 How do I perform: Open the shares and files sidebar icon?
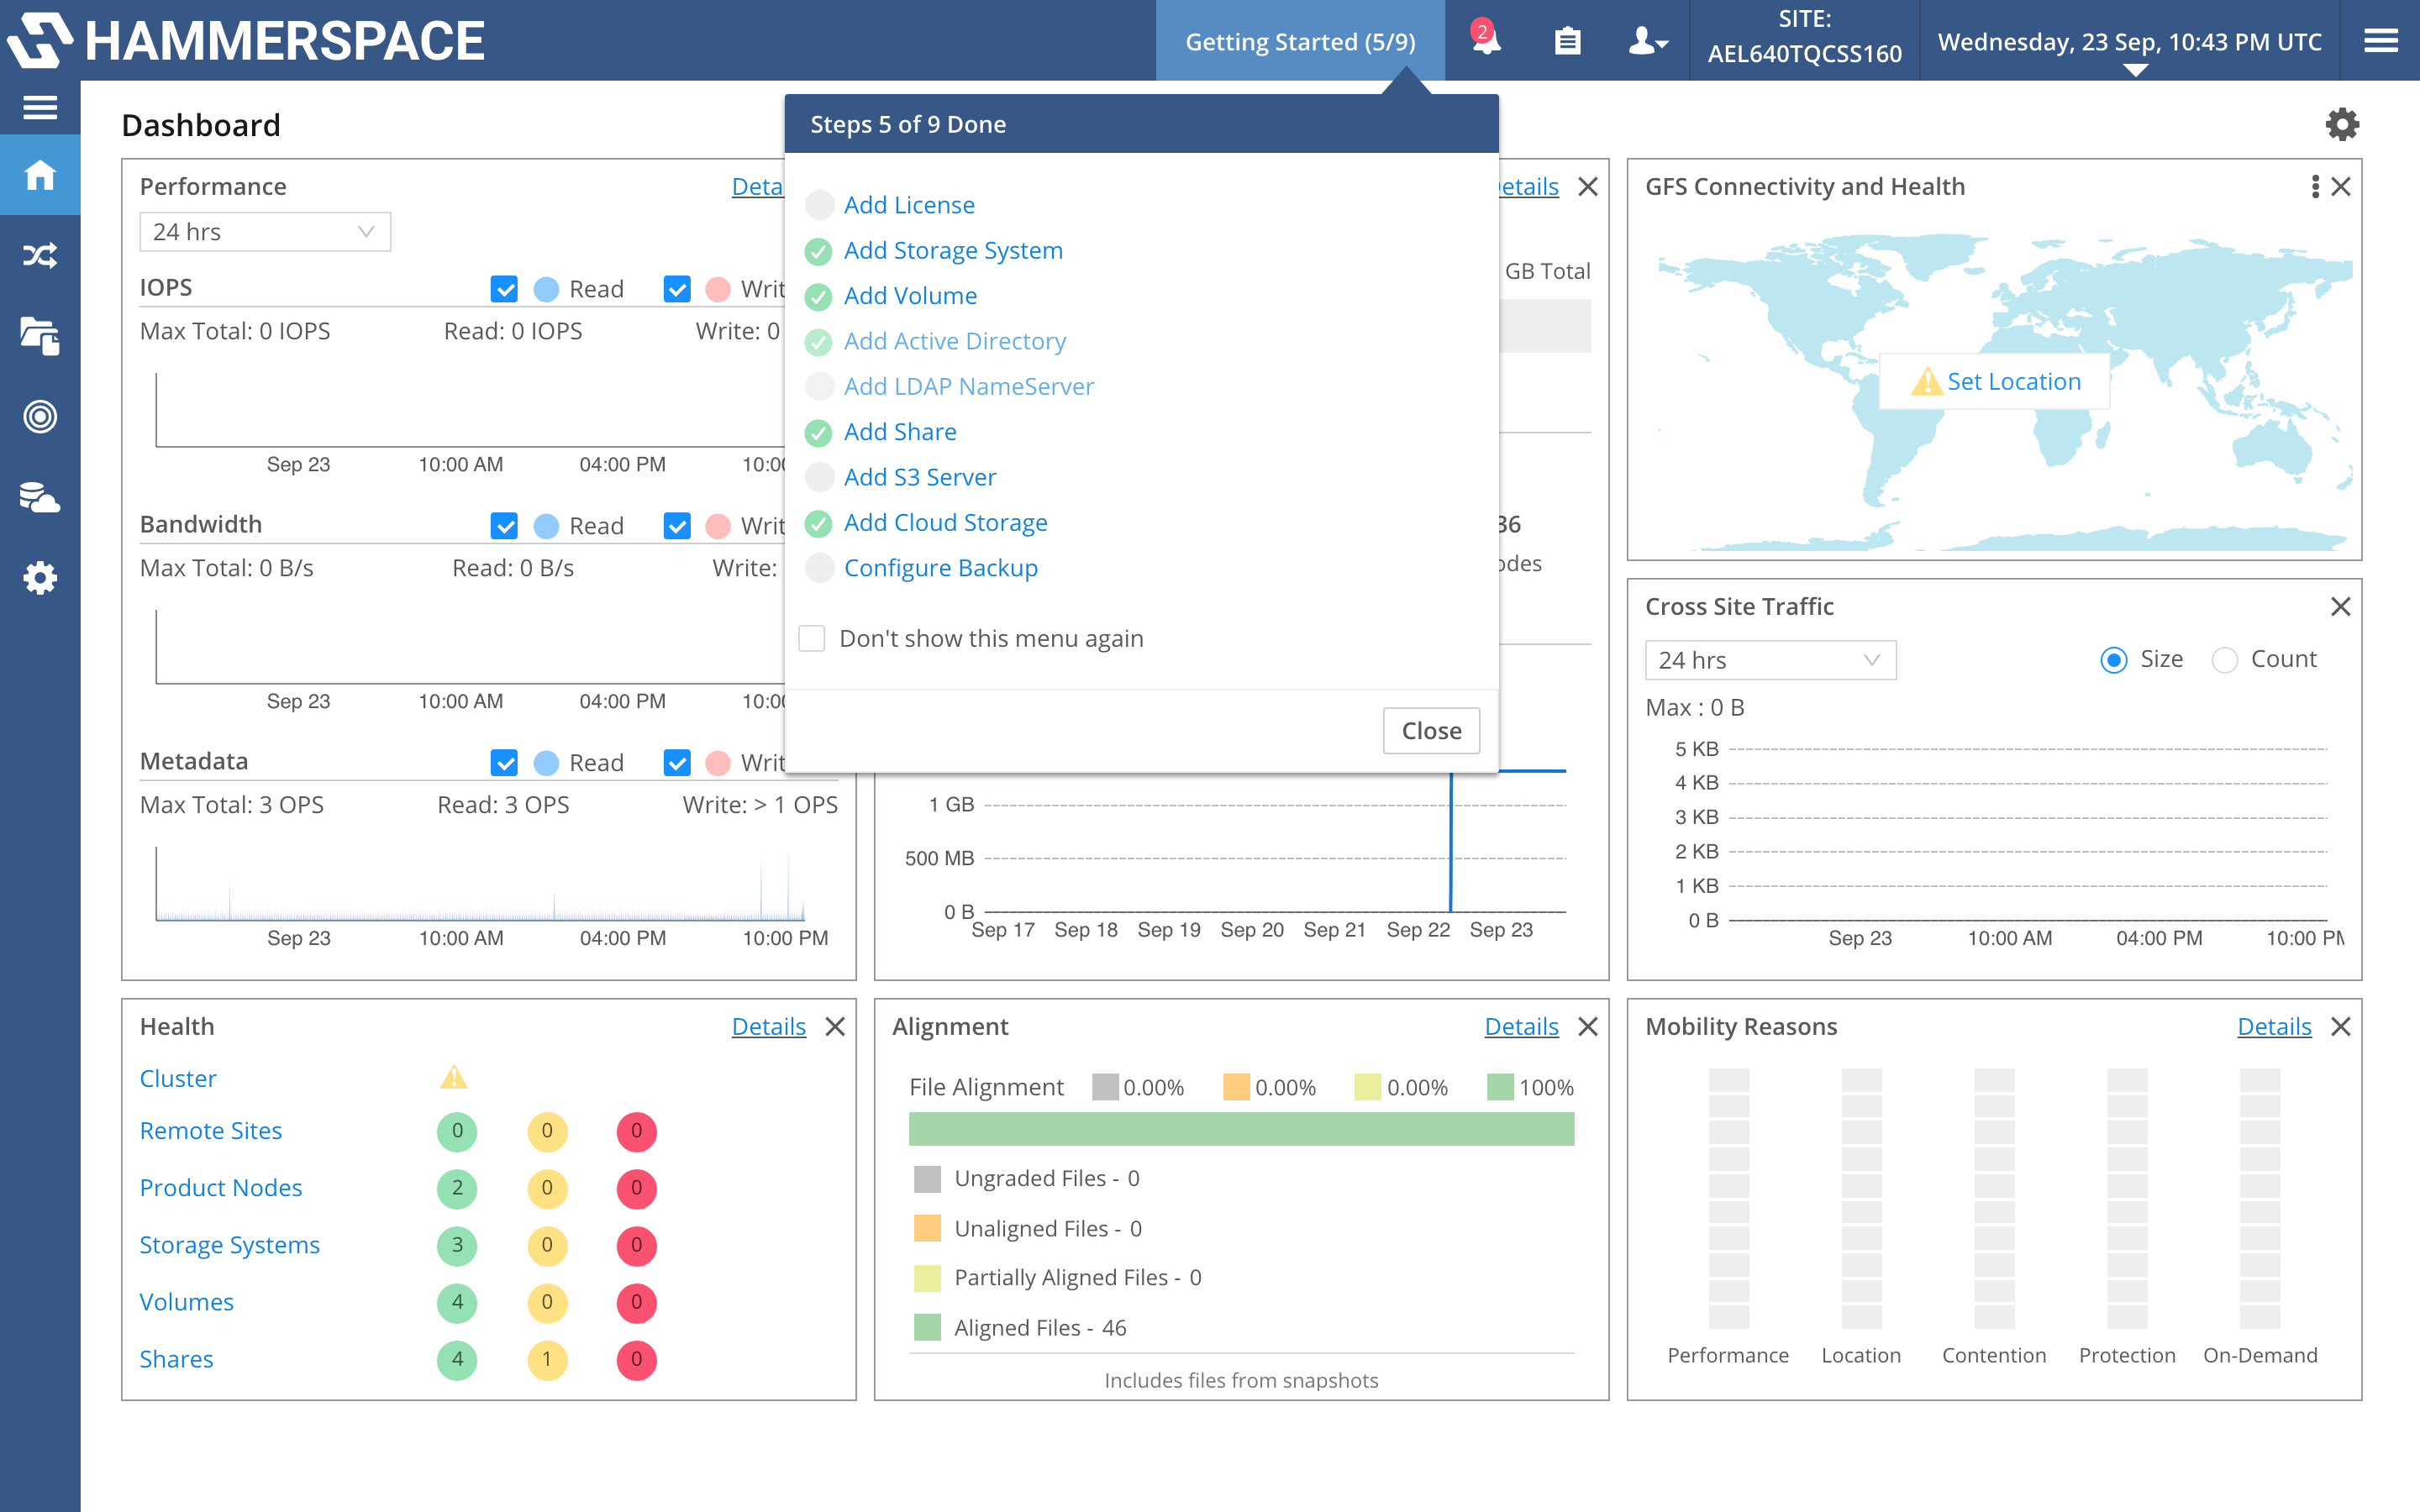tap(40, 336)
